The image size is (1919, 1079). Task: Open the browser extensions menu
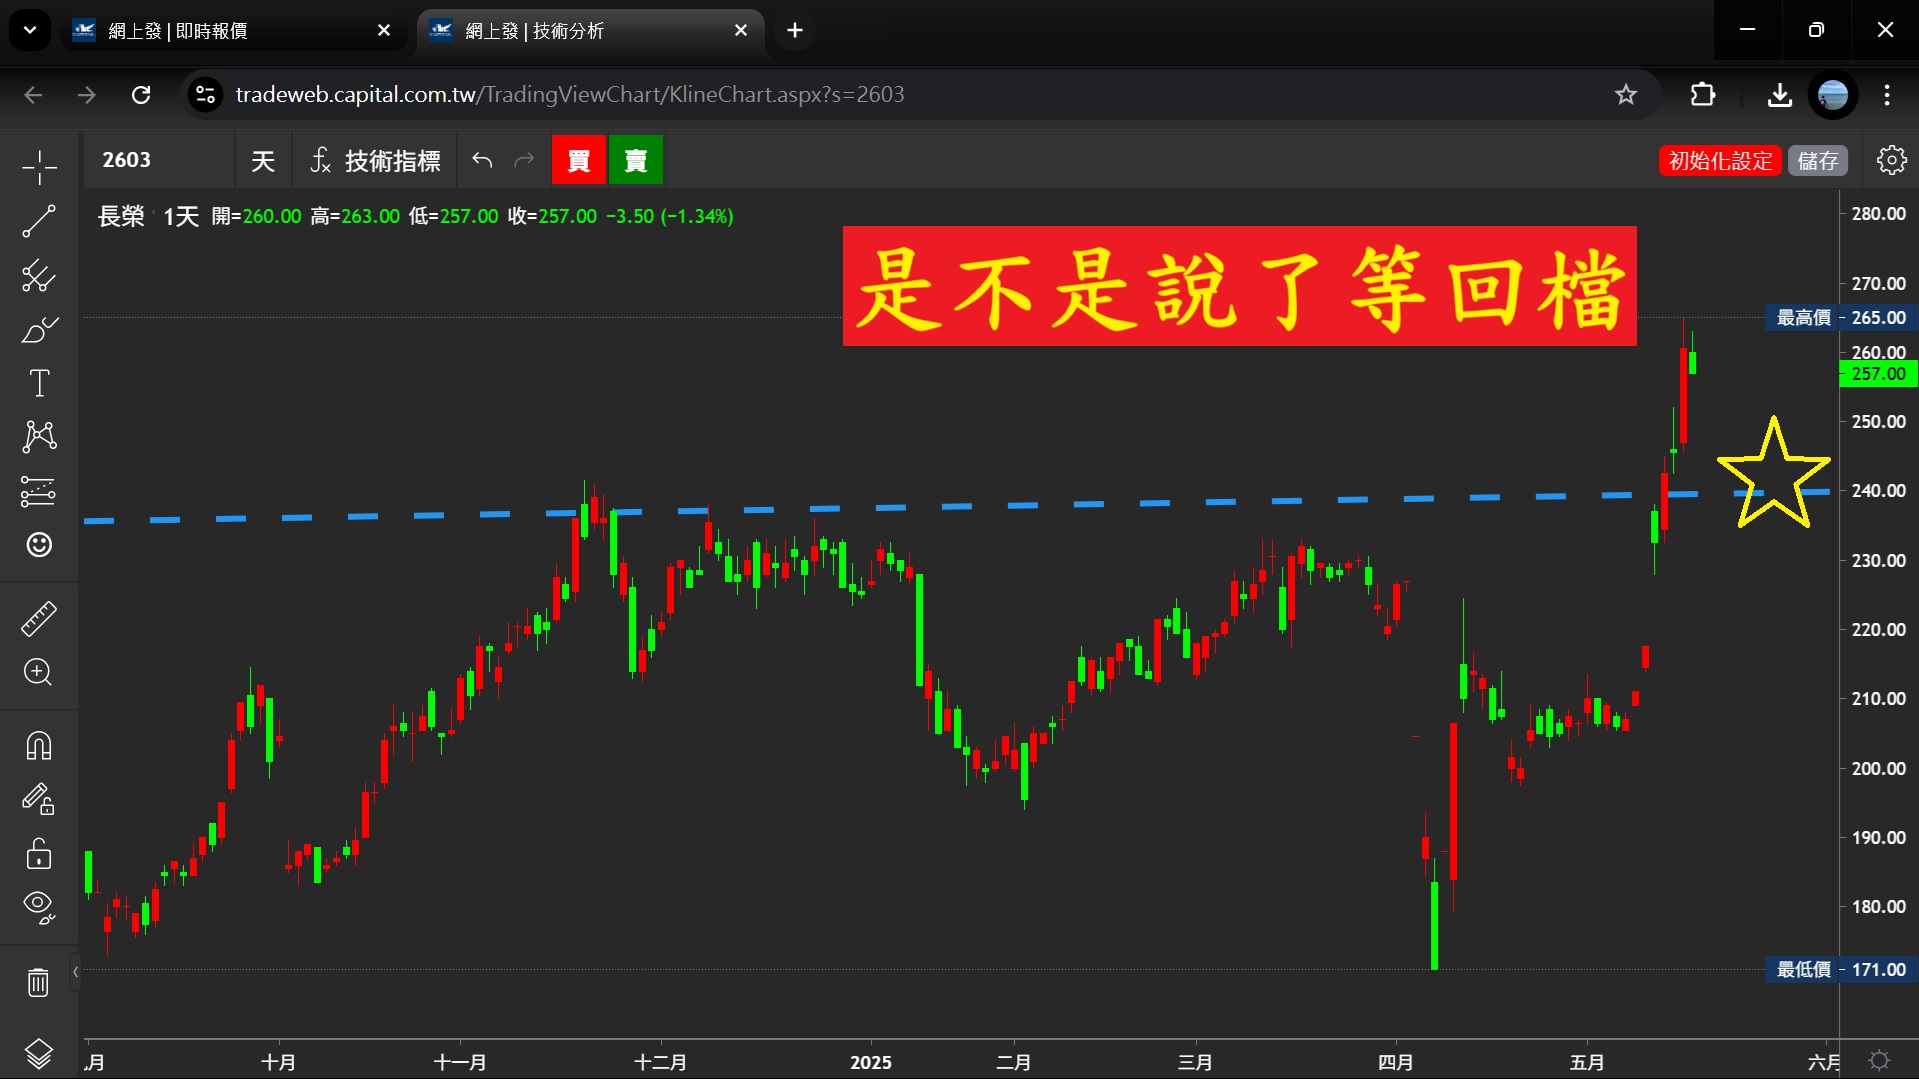click(1702, 95)
